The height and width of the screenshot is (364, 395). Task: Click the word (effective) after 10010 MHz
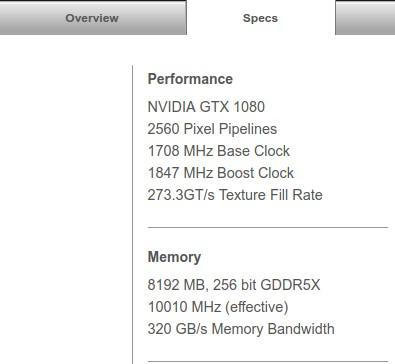point(257,307)
